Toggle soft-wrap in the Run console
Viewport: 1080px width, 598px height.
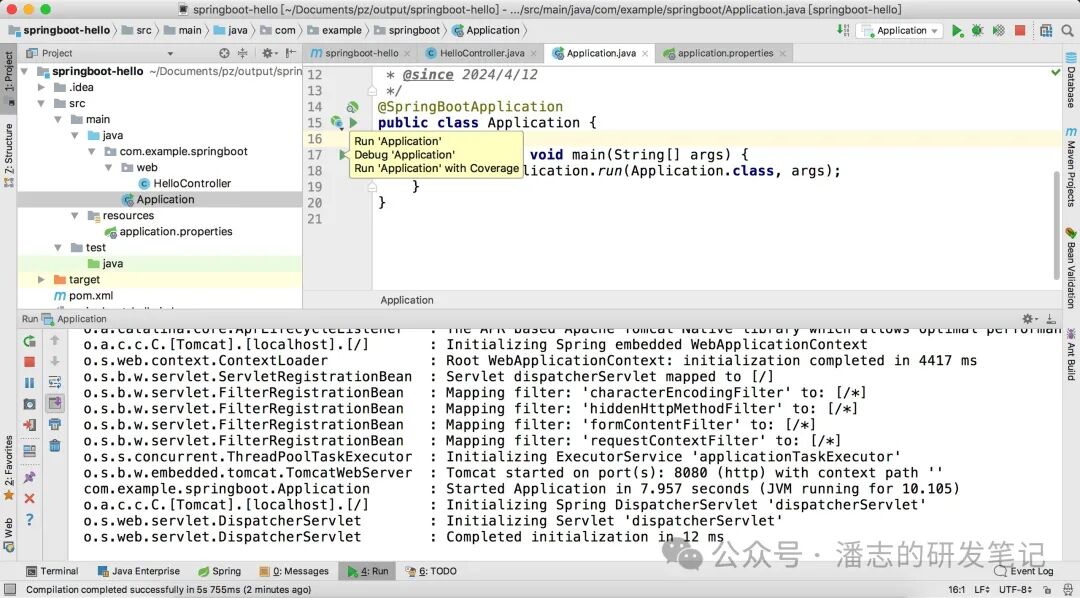pyautogui.click(x=55, y=382)
